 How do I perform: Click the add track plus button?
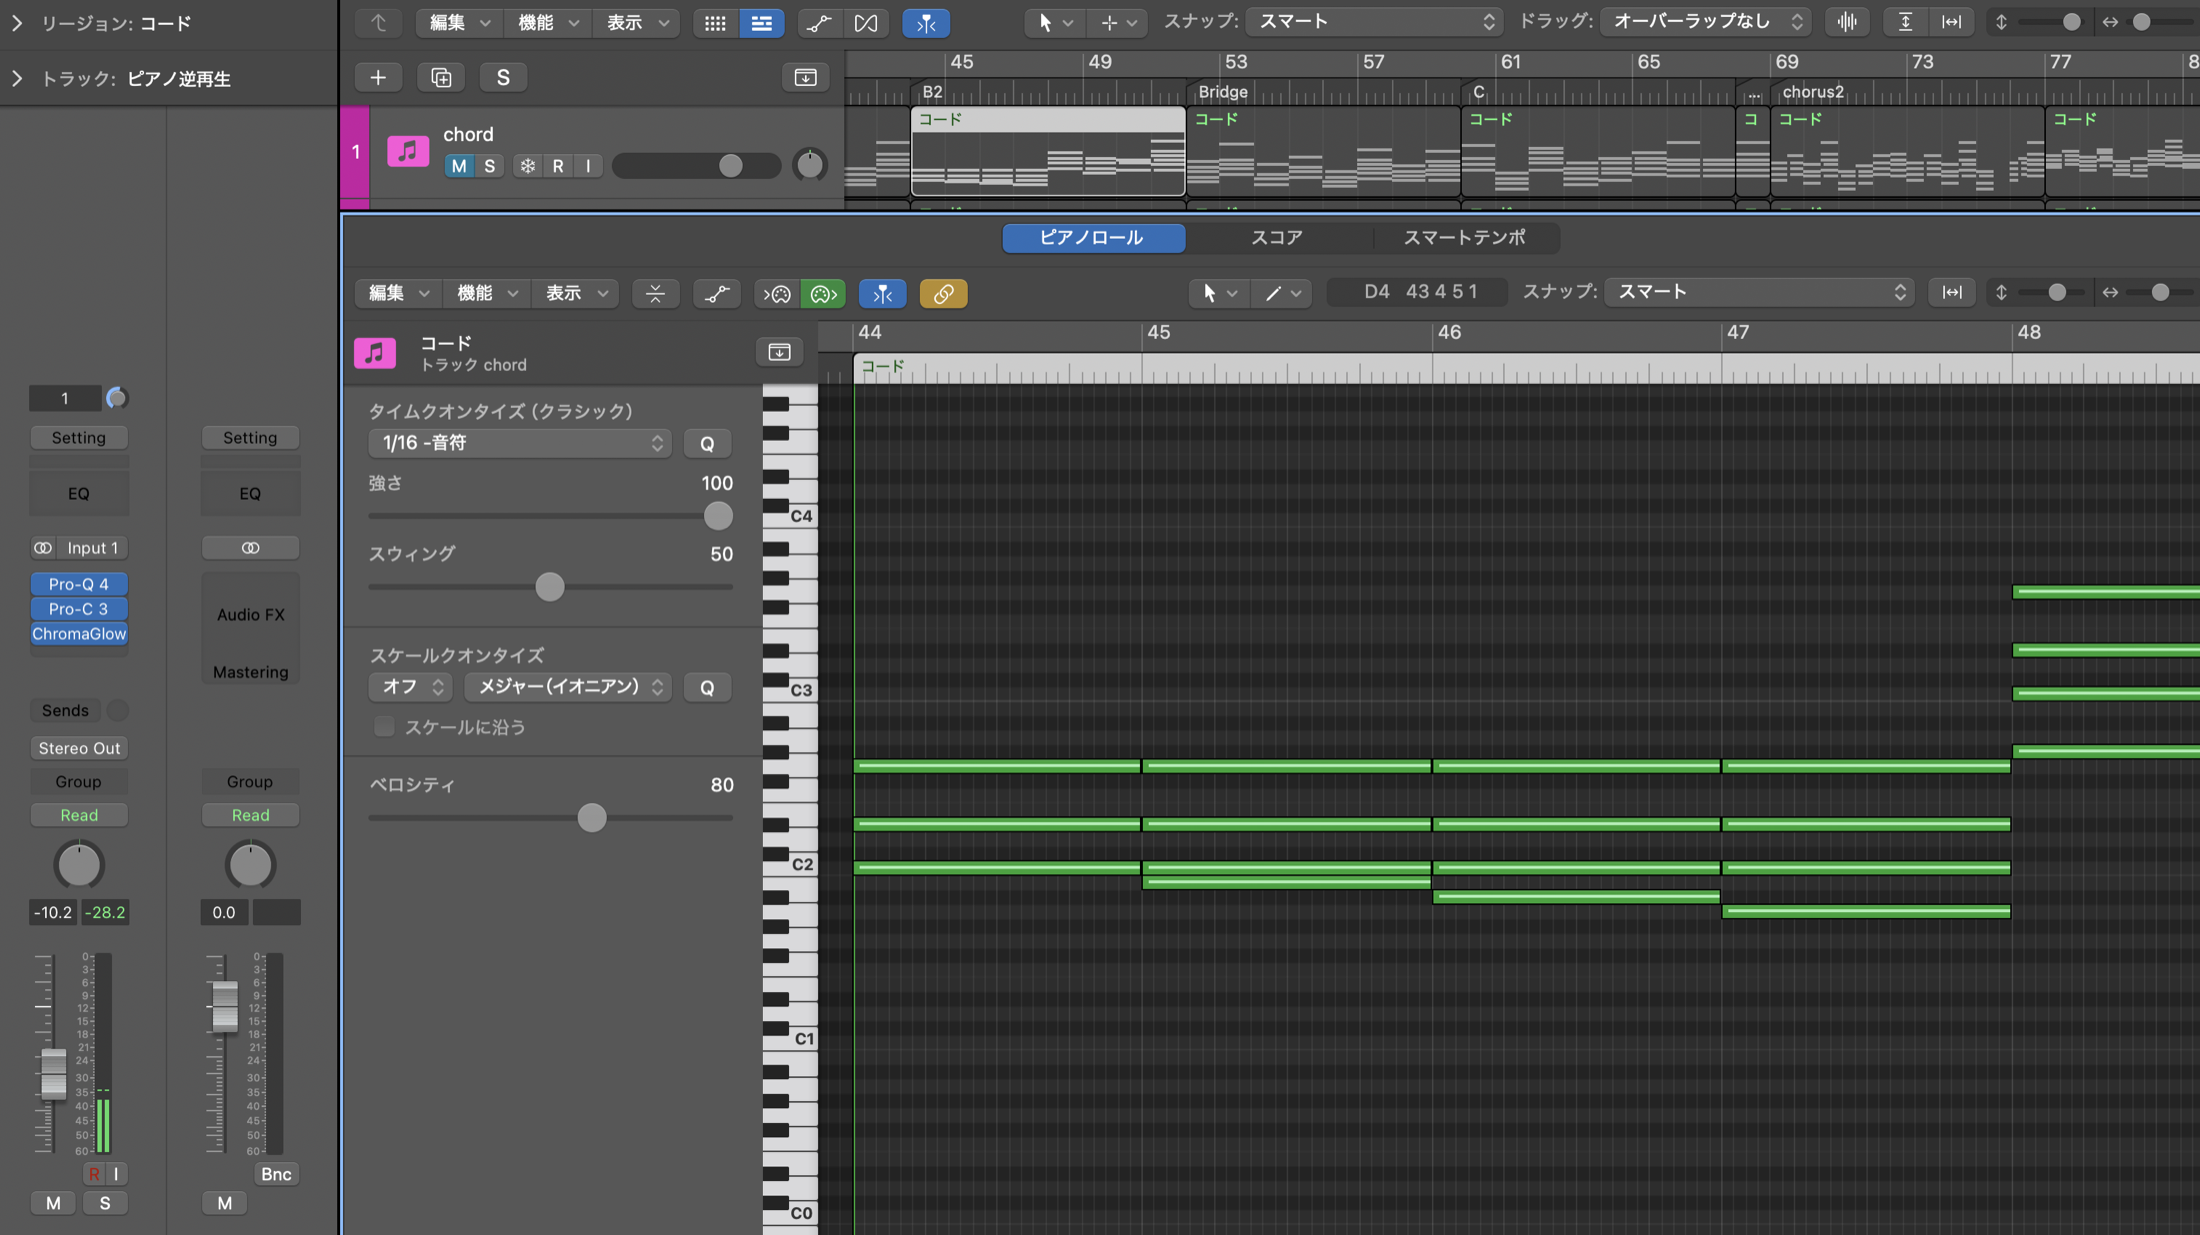[x=378, y=77]
